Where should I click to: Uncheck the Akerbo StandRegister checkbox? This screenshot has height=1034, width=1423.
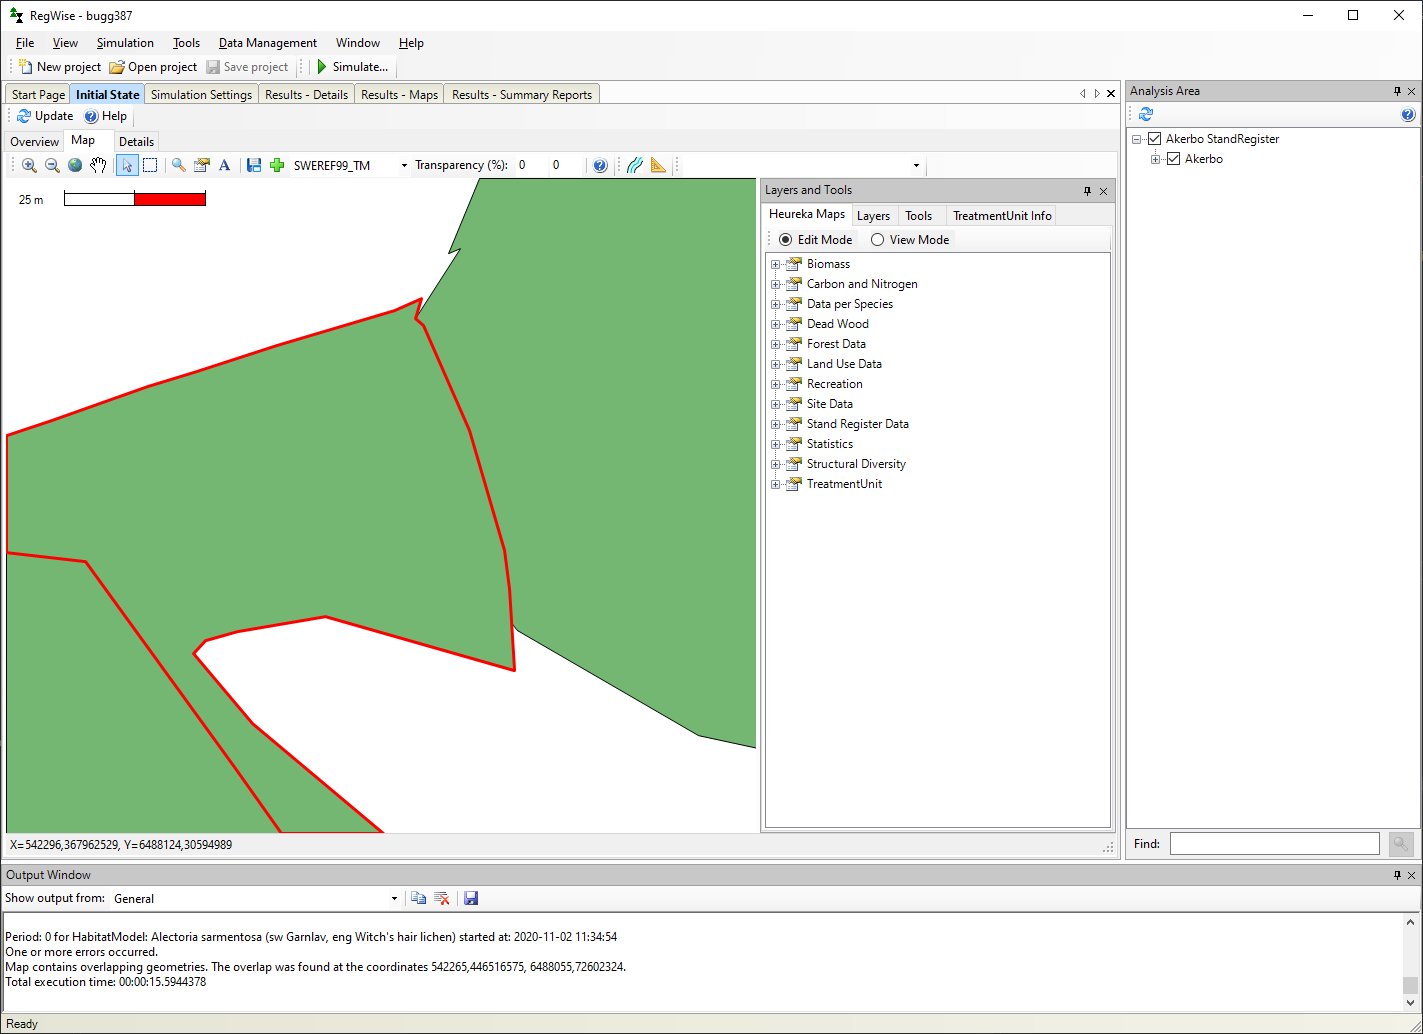(1155, 139)
